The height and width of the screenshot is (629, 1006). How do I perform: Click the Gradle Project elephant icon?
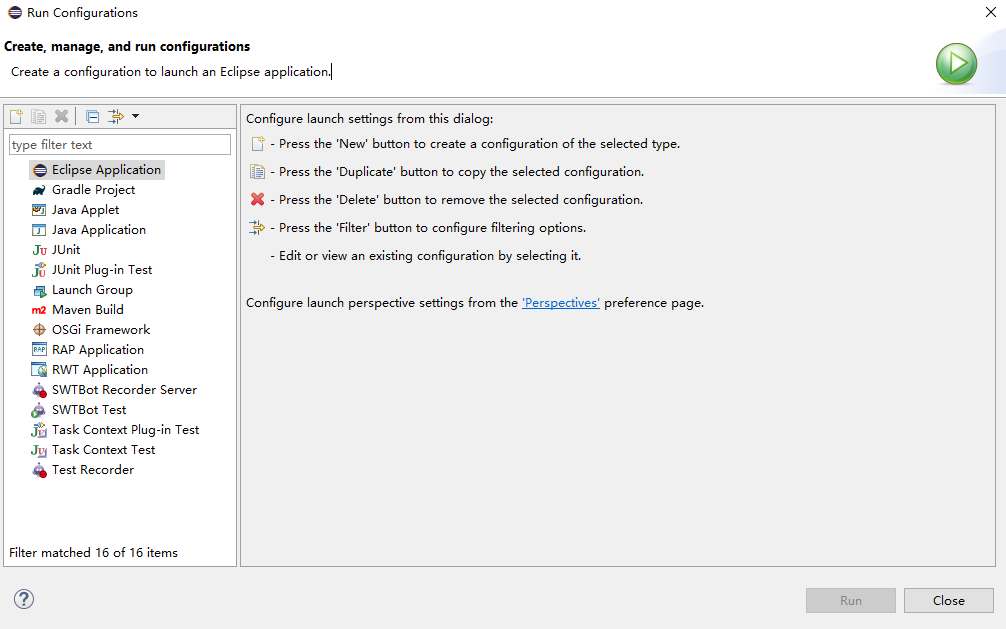[39, 190]
